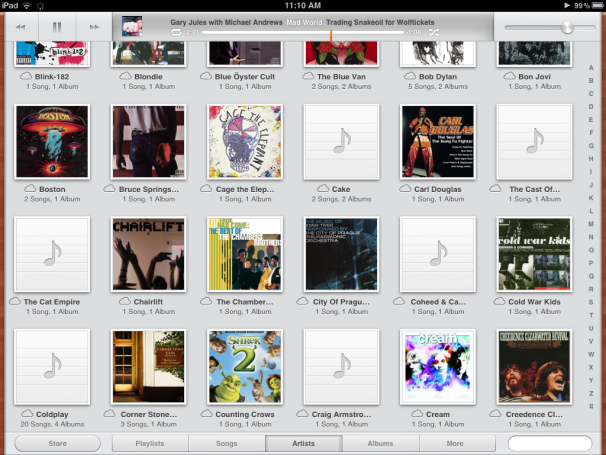Switch to the Songs tab

tap(226, 443)
